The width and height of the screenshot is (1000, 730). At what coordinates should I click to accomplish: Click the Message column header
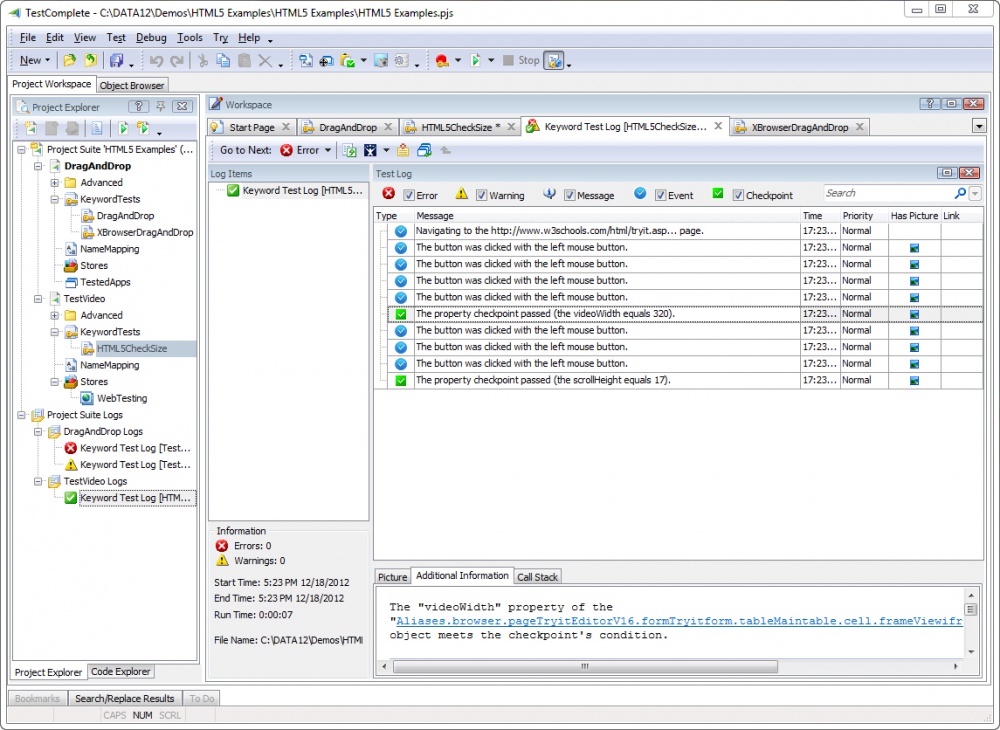point(607,215)
